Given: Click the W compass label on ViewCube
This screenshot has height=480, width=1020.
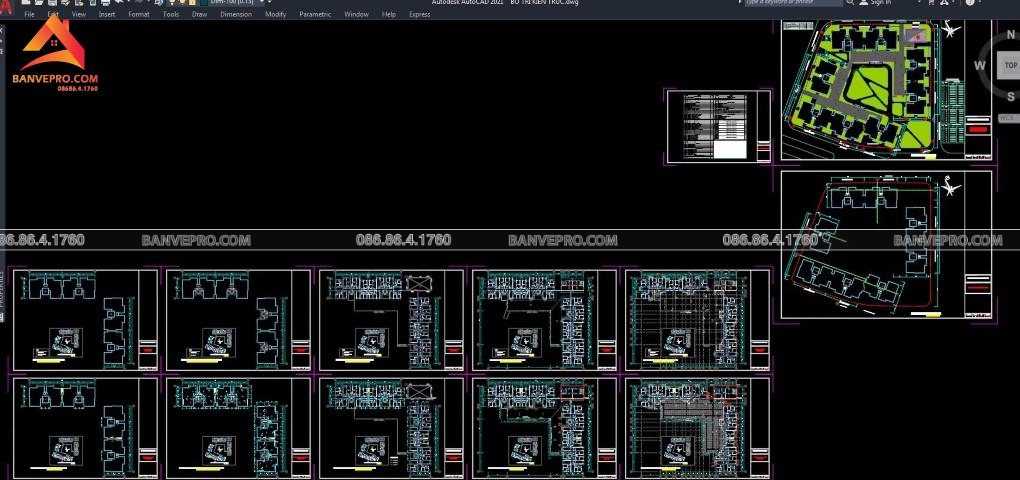Looking at the screenshot, I should click(980, 65).
